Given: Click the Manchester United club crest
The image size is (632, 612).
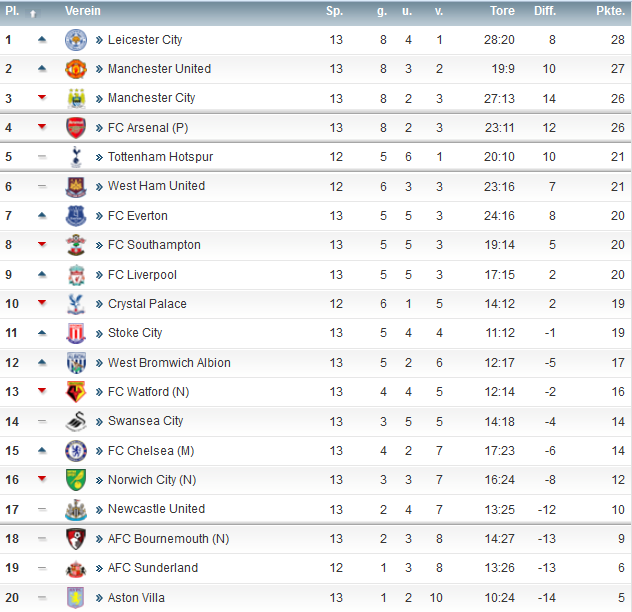Looking at the screenshot, I should pos(76,69).
